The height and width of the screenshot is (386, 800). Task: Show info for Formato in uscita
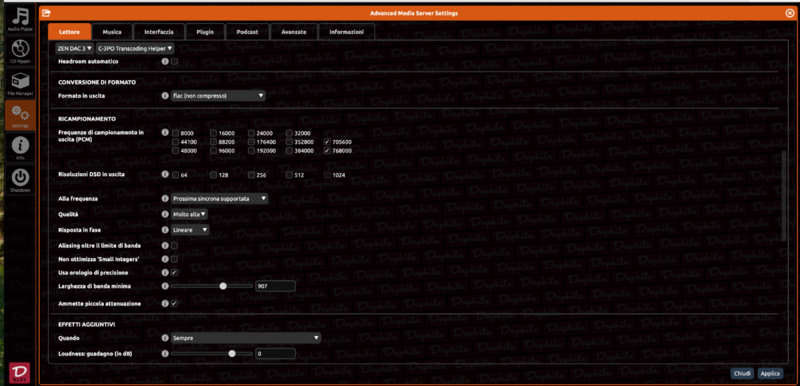[165, 95]
